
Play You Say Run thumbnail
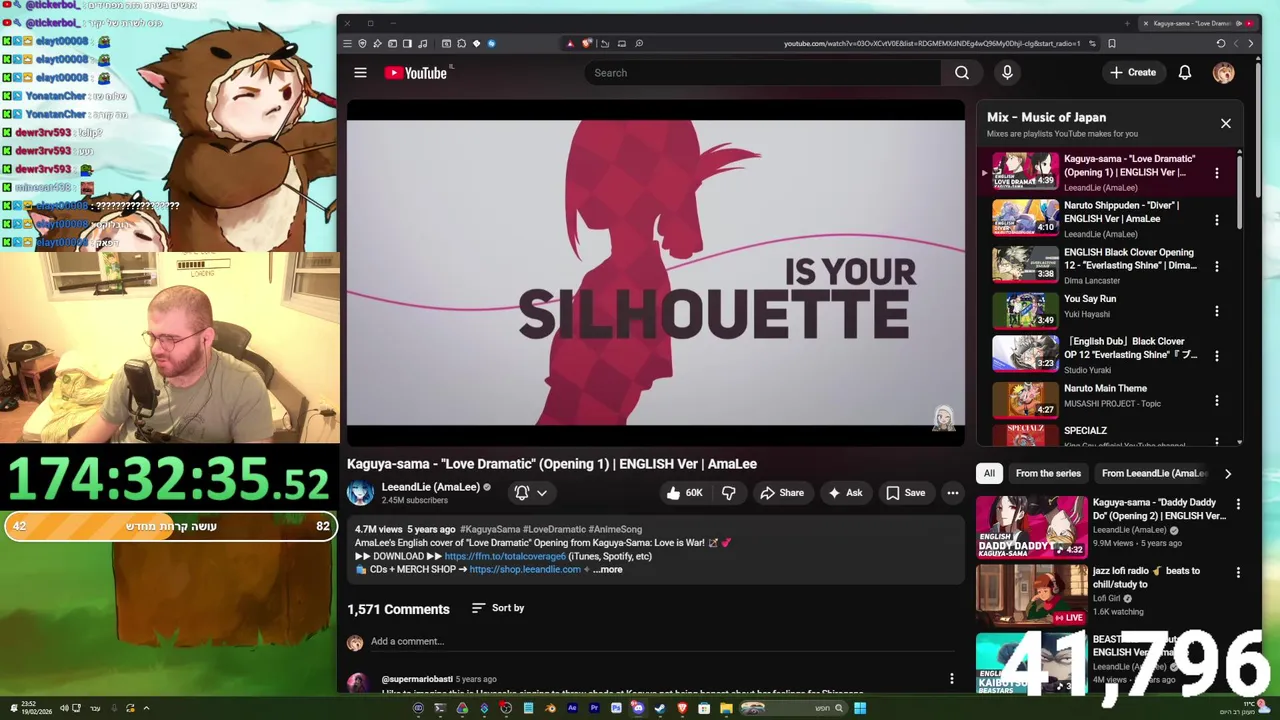click(1025, 310)
